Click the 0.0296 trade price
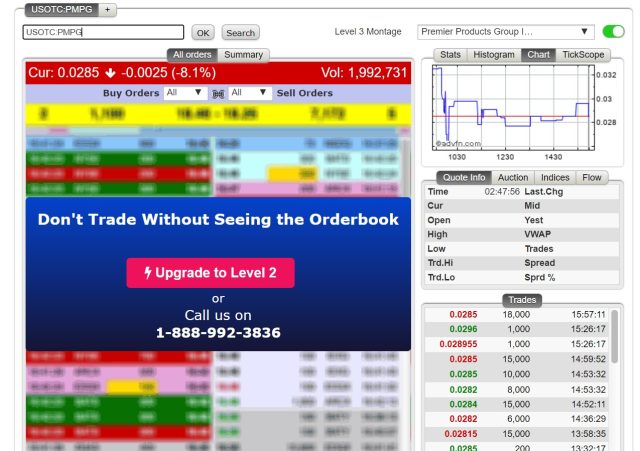 [463, 329]
